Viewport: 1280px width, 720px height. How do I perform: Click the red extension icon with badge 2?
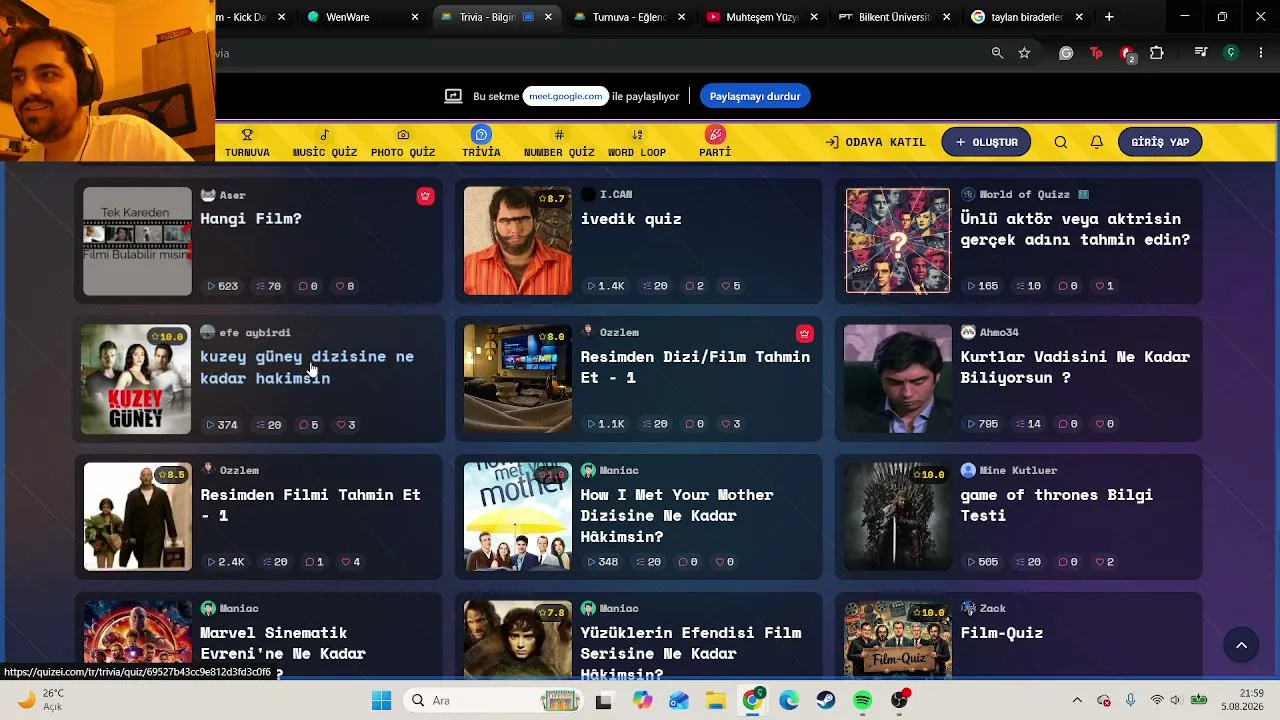tap(1127, 54)
